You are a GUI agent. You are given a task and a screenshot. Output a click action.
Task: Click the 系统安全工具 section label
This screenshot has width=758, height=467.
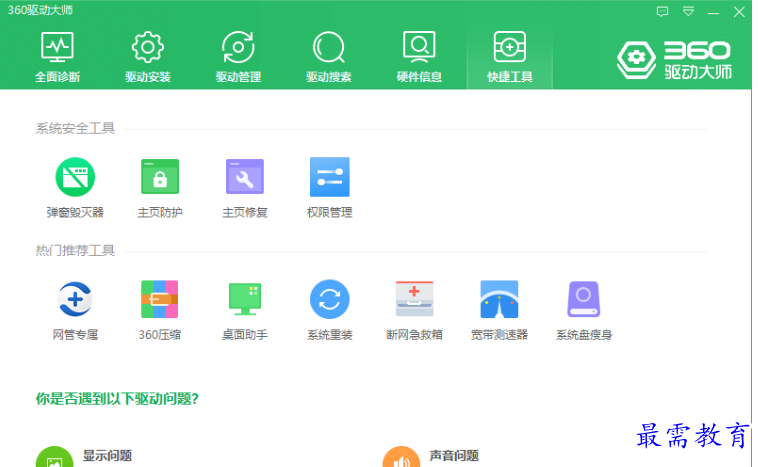[x=75, y=128]
